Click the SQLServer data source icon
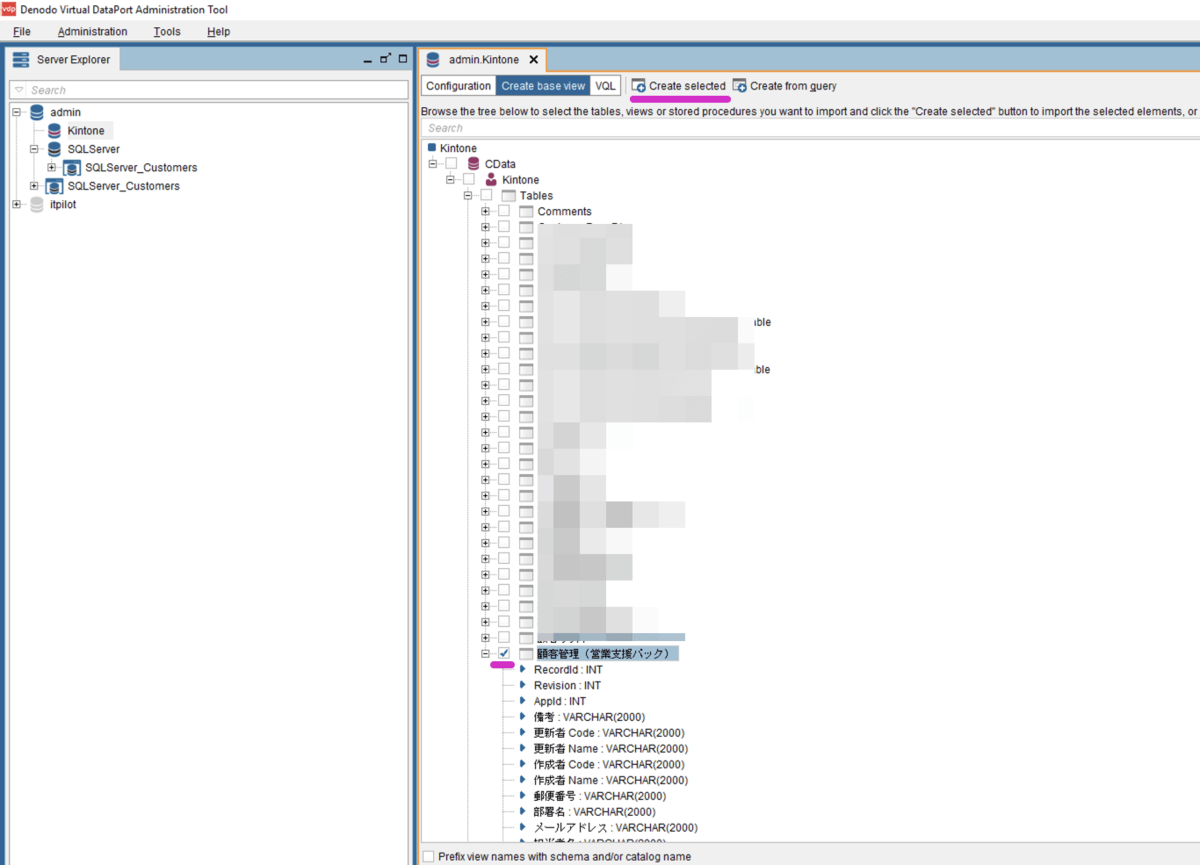1200x865 pixels. pos(55,149)
